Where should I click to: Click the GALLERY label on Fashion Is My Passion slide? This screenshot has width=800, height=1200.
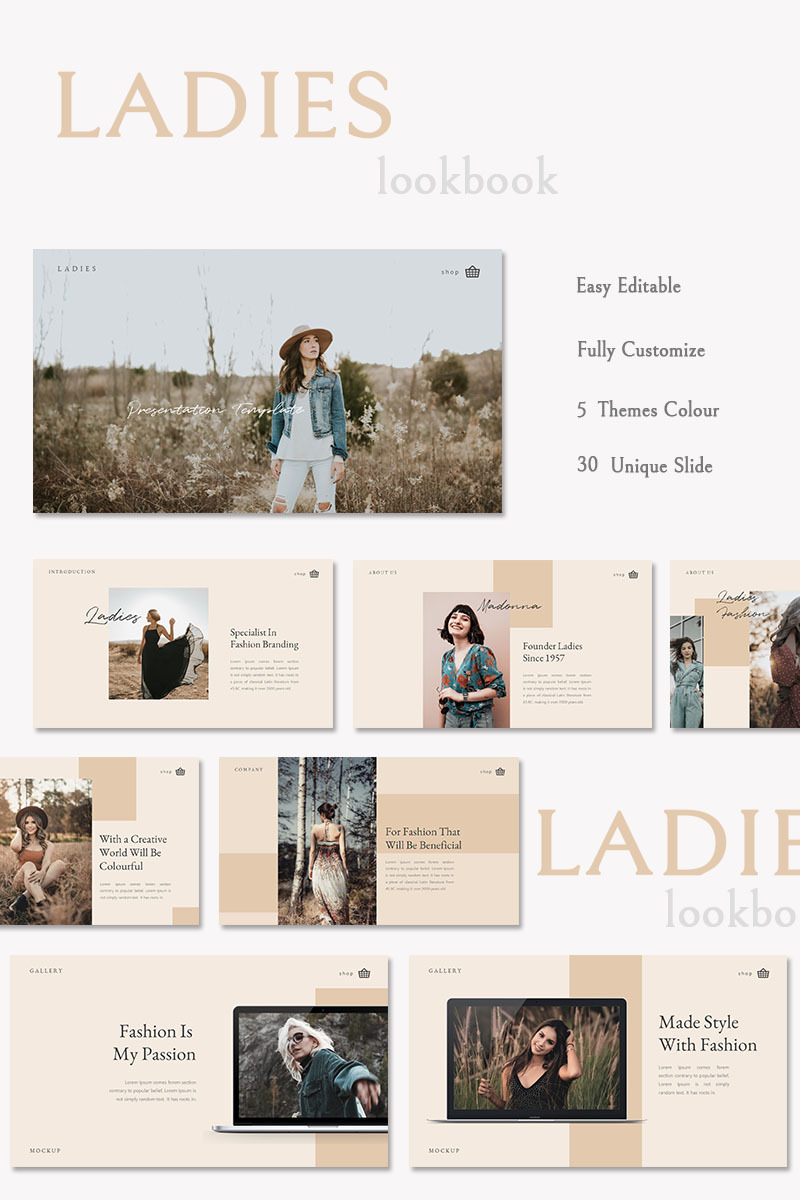[46, 971]
